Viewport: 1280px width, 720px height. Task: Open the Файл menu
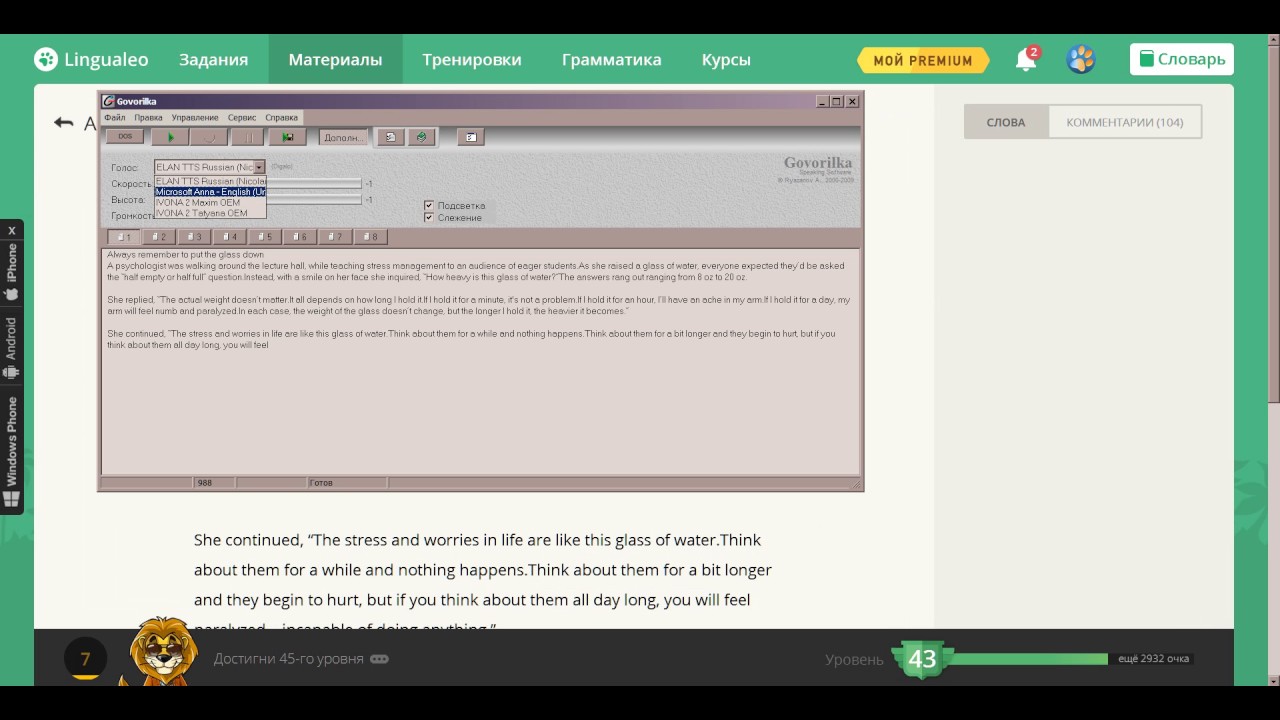(x=114, y=117)
